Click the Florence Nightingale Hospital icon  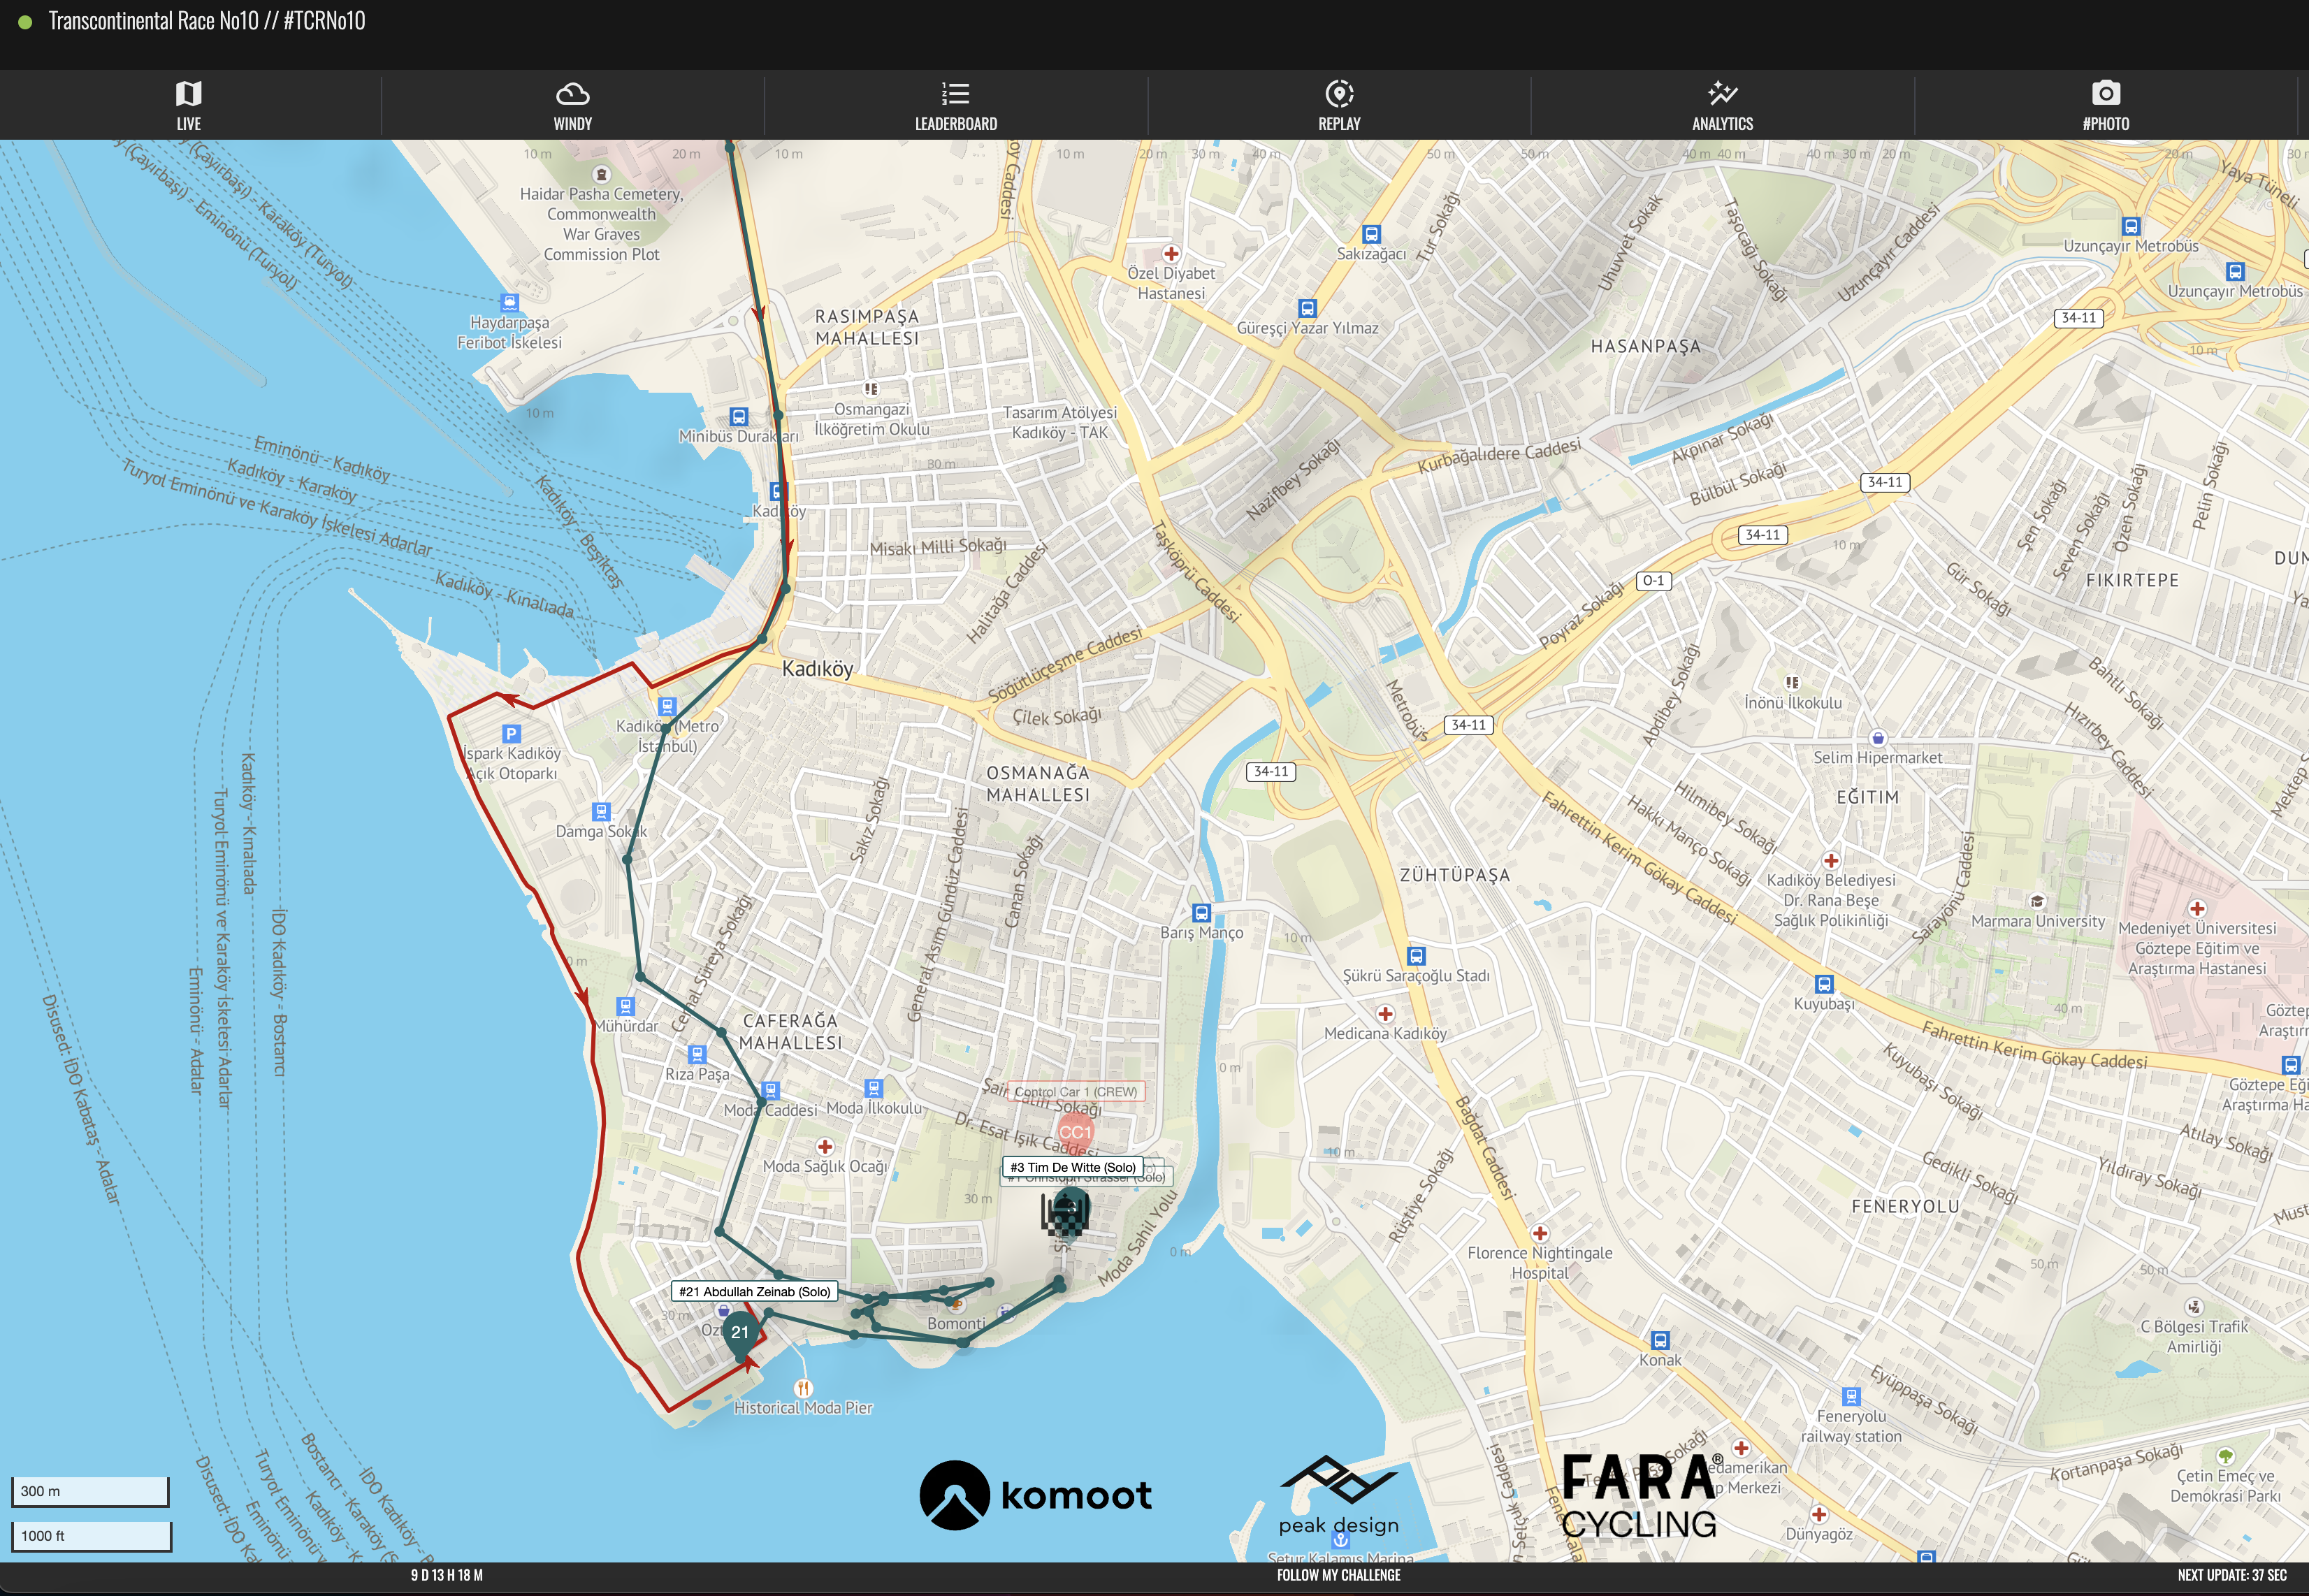point(1541,1234)
